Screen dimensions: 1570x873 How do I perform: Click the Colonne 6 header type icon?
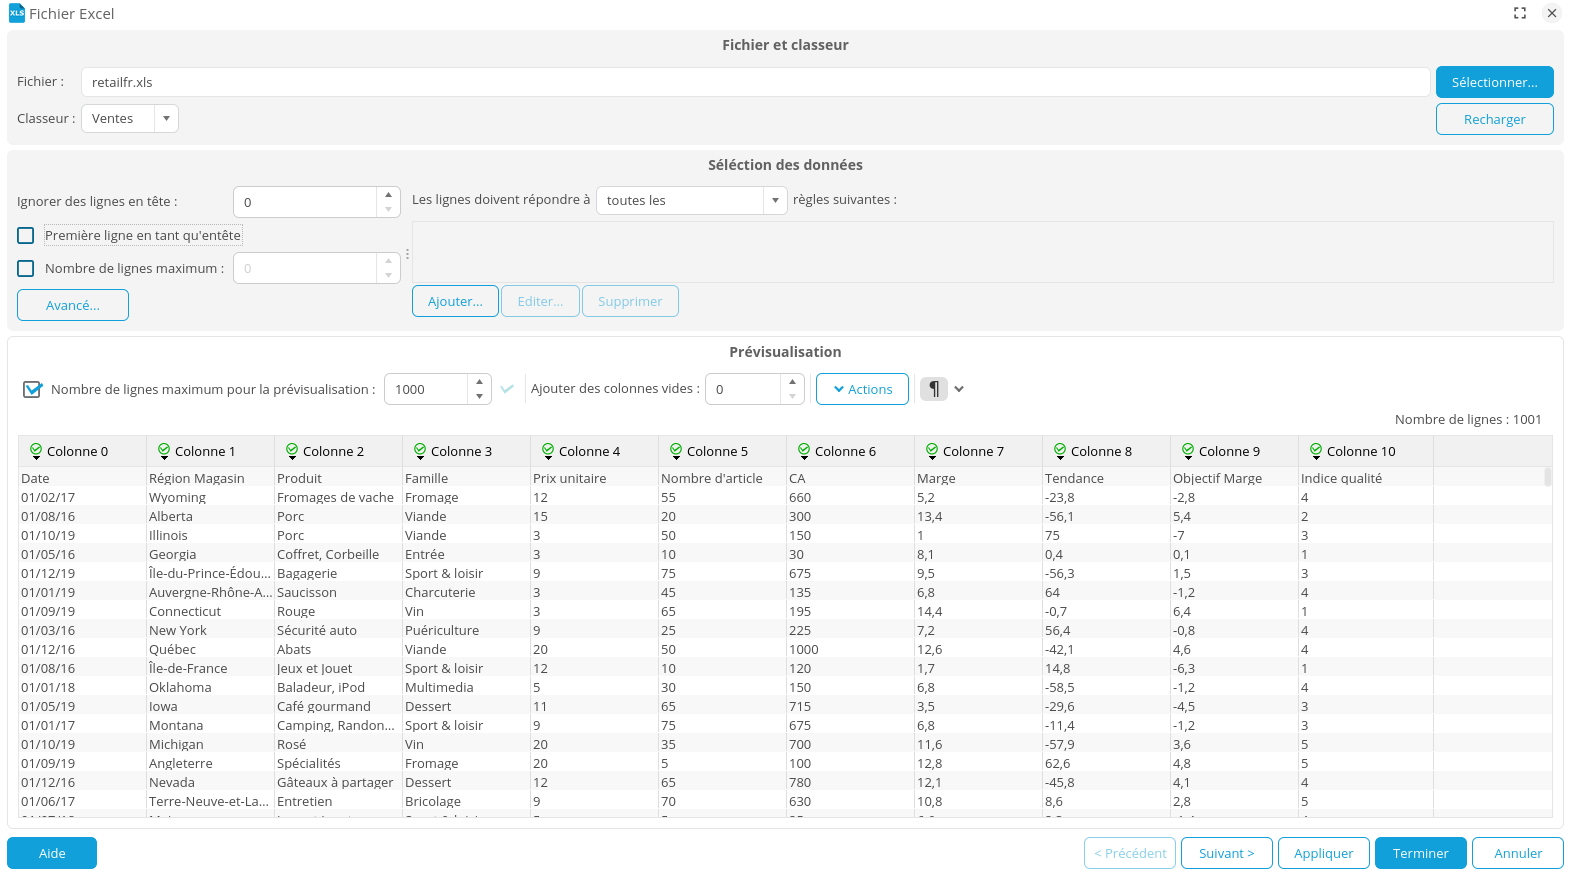coord(804,451)
